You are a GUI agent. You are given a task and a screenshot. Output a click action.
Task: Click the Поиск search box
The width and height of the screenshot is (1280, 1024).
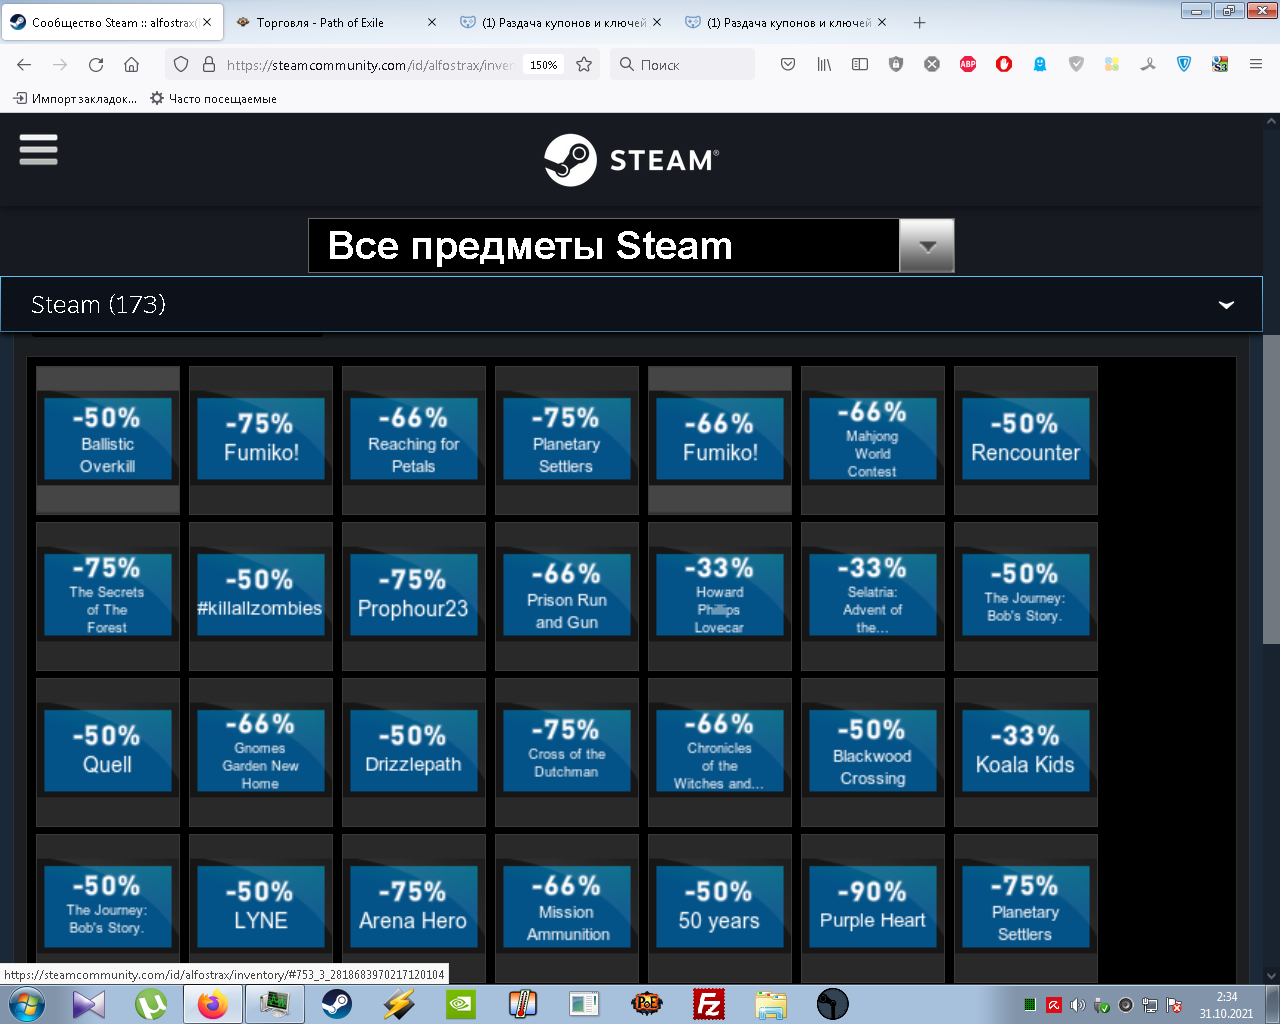pyautogui.click(x=682, y=65)
